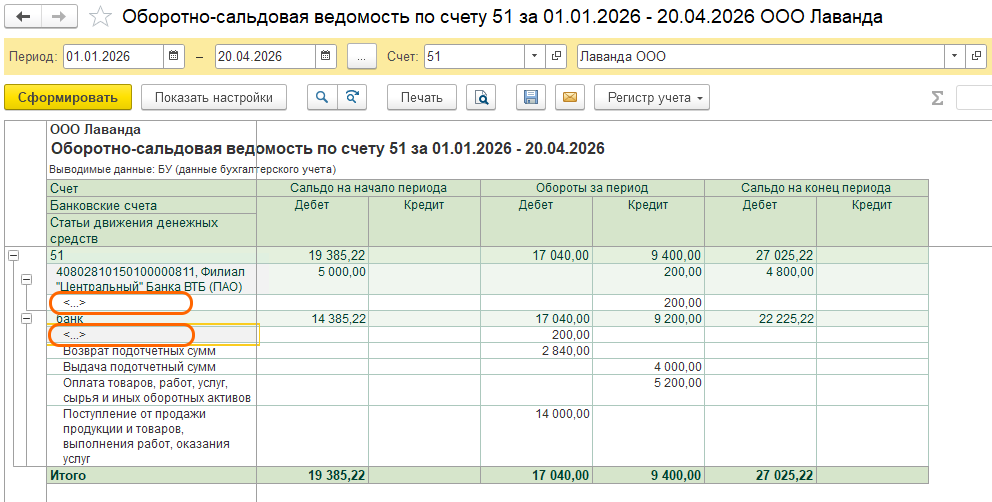This screenshot has height=502, width=992.
Task: Click the magnifier search icon button
Action: click(322, 97)
